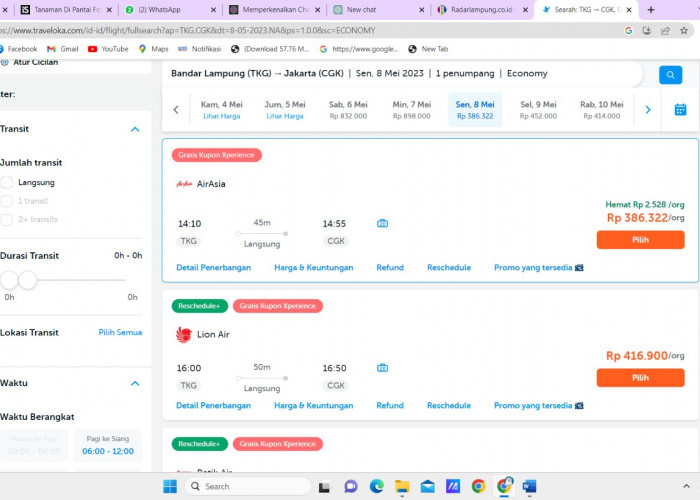Click right handle of Durasi Transit slider

point(28,280)
